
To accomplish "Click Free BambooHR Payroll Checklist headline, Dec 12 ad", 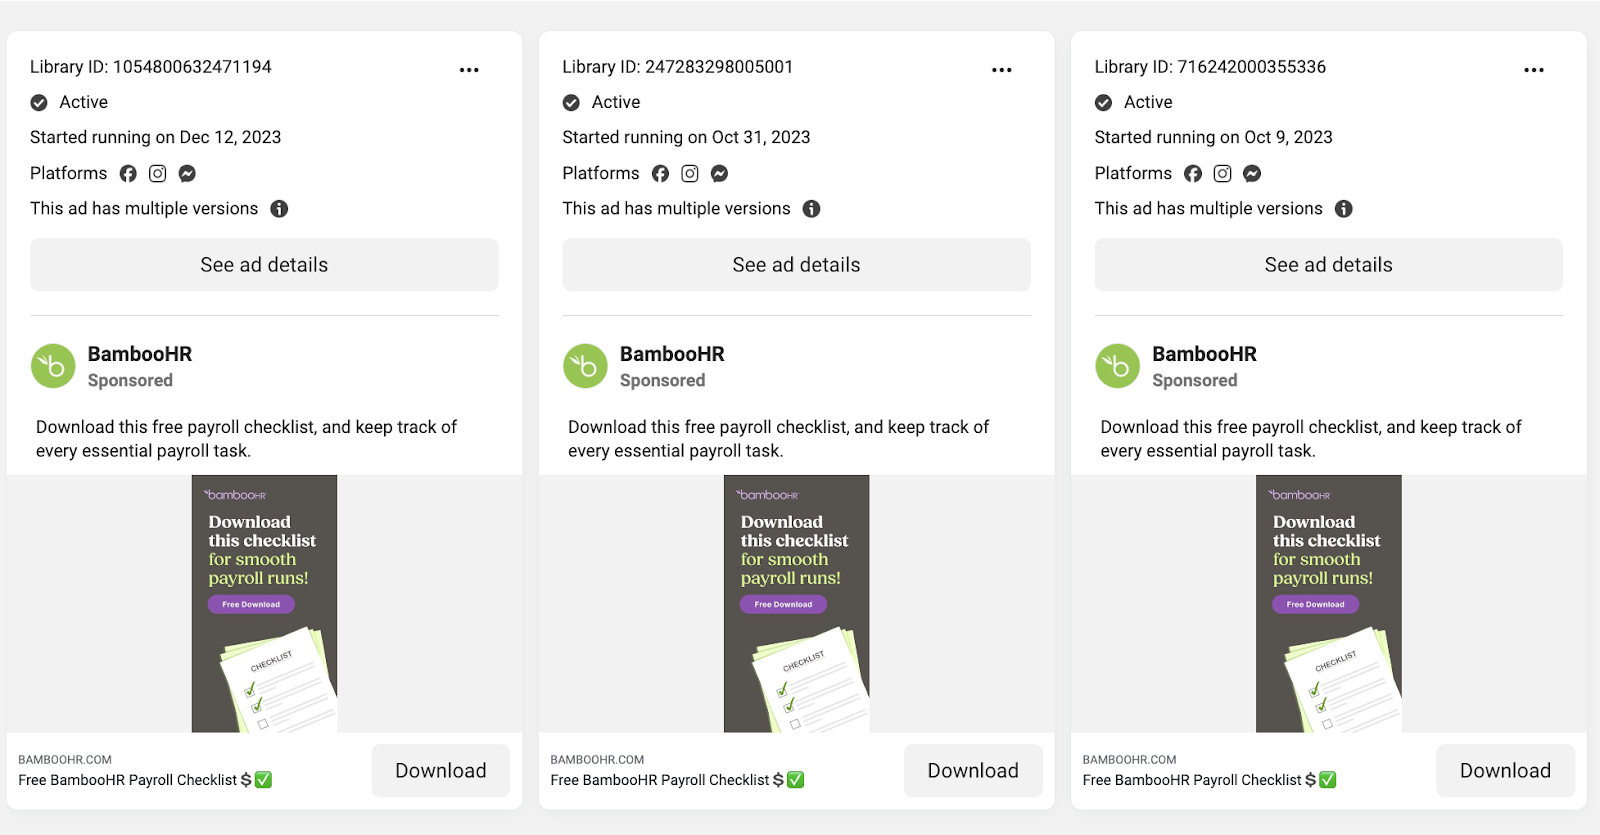I will [145, 780].
